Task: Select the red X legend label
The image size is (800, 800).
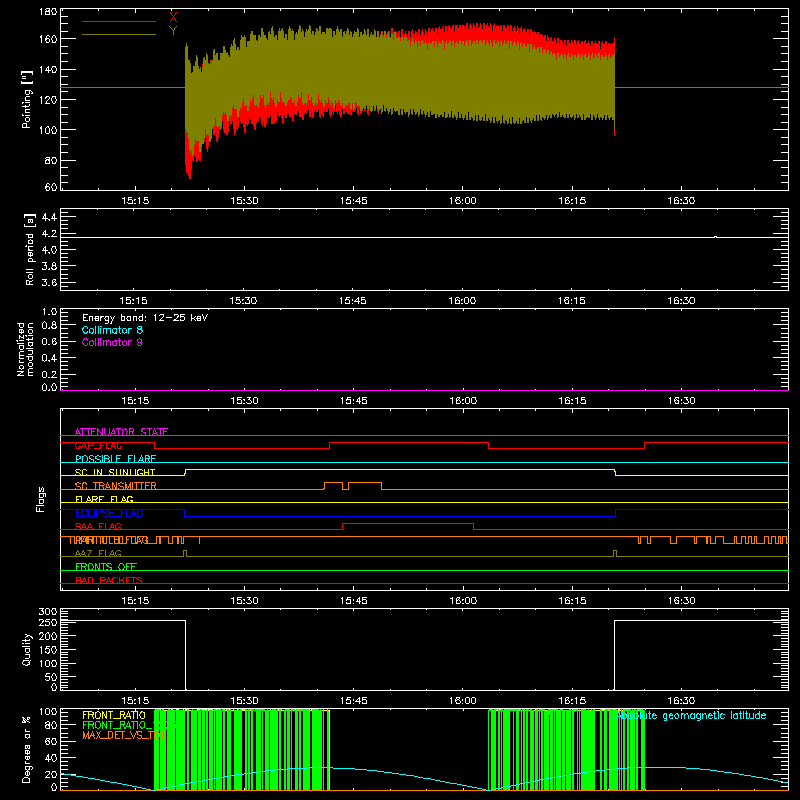Action: point(173,17)
